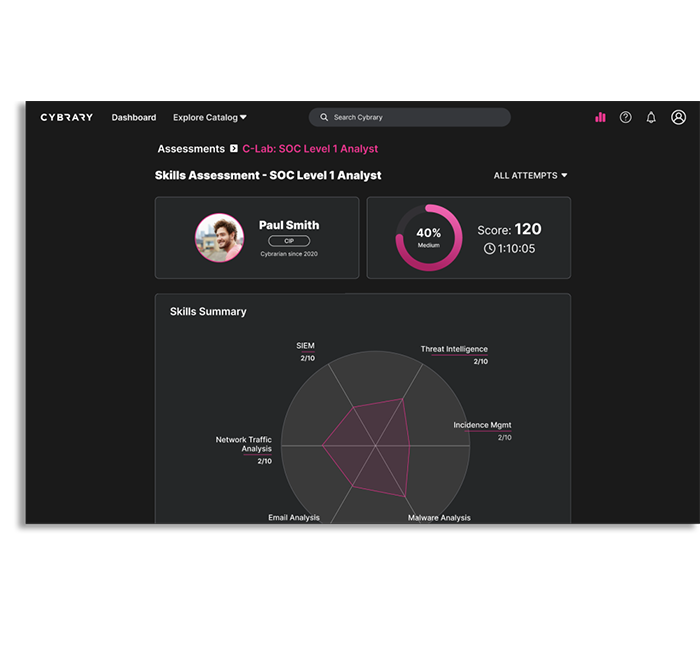Click the Skills Assessment - SOC Level 1 Analyst title

[x=268, y=175]
